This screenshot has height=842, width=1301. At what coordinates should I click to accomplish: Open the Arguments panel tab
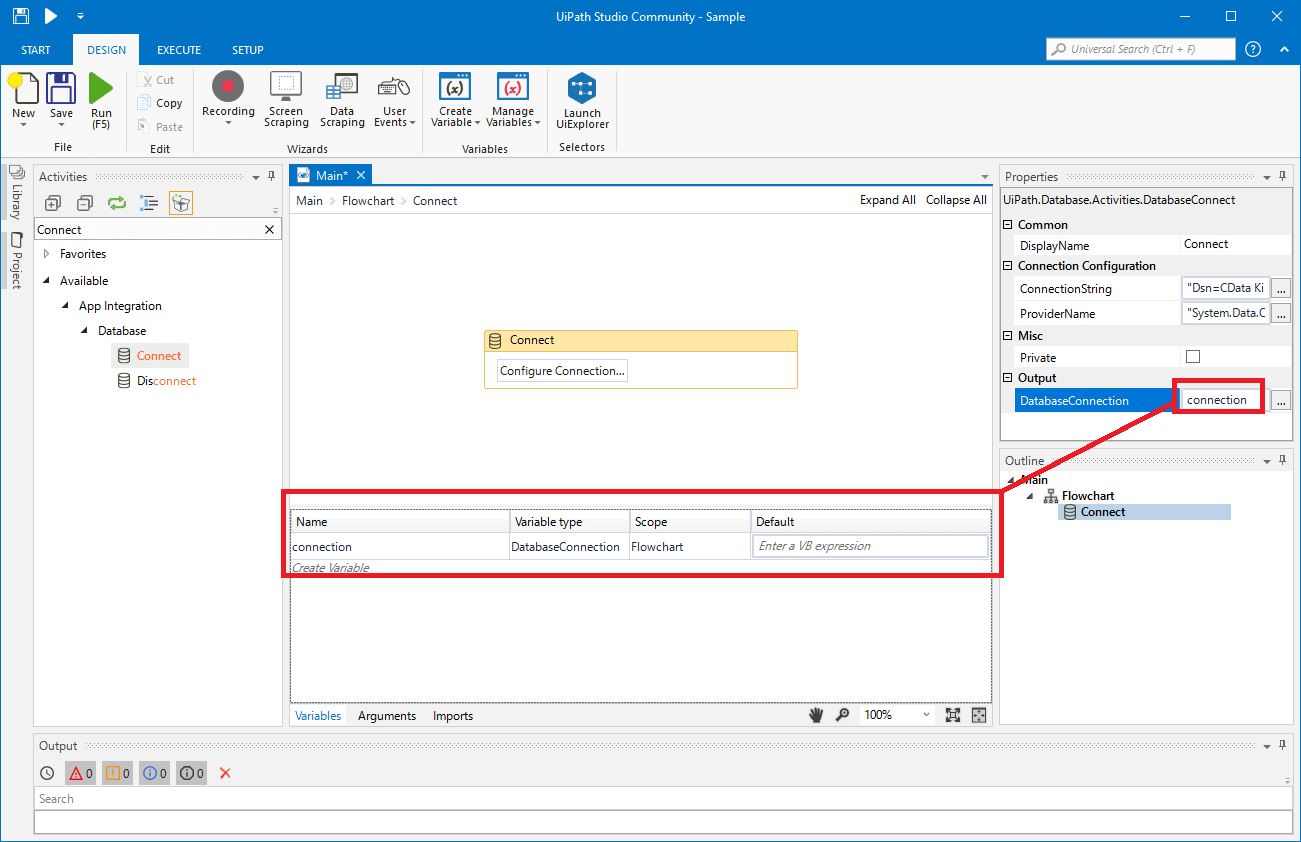[386, 716]
